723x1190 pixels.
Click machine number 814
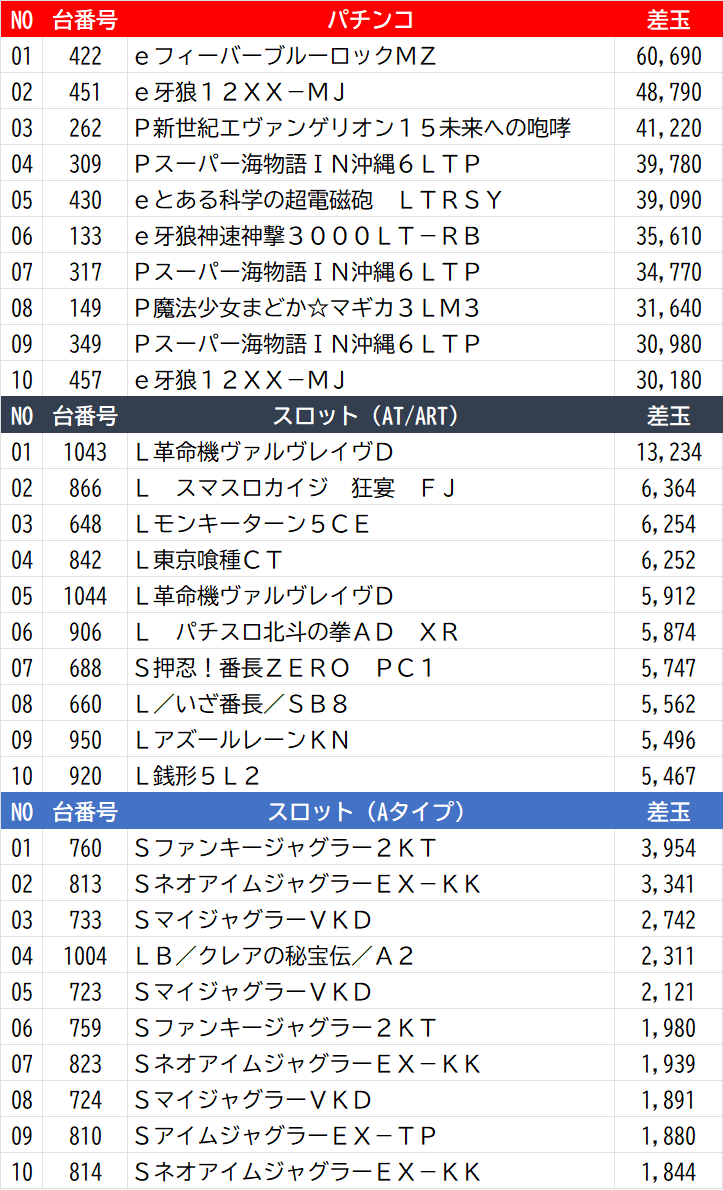(x=85, y=1173)
